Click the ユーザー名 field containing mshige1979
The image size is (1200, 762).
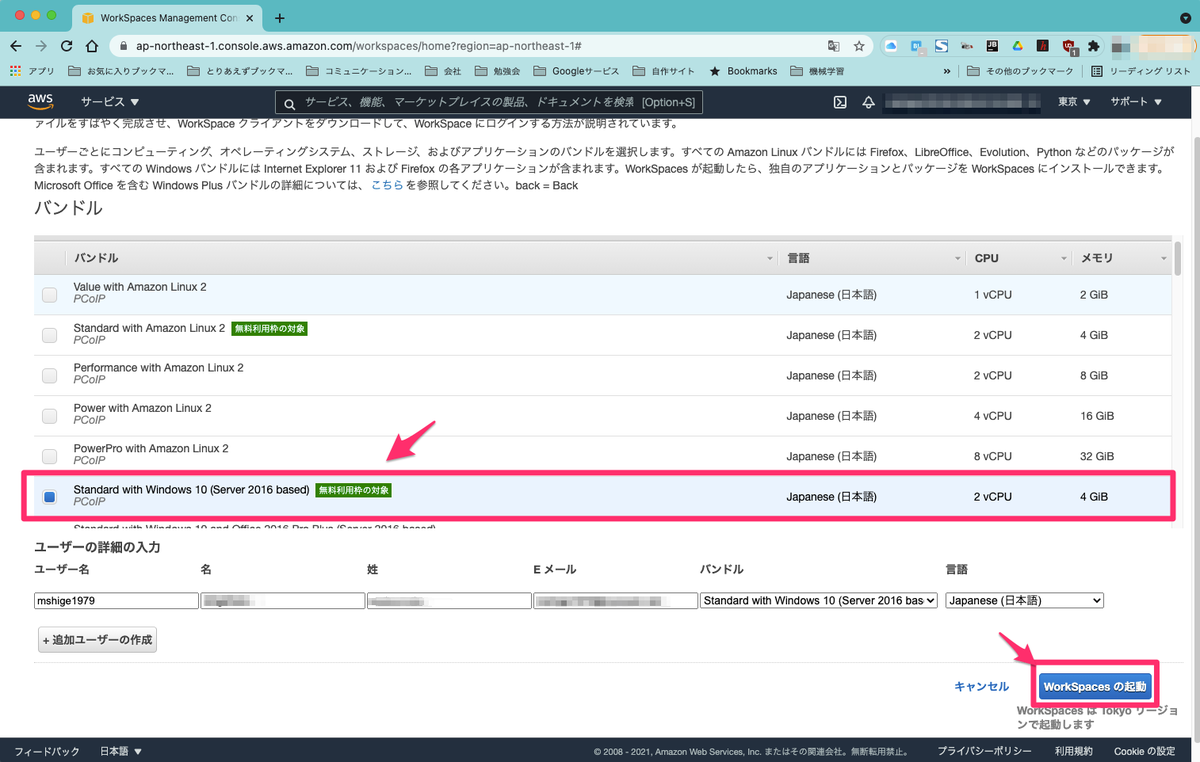pos(116,601)
